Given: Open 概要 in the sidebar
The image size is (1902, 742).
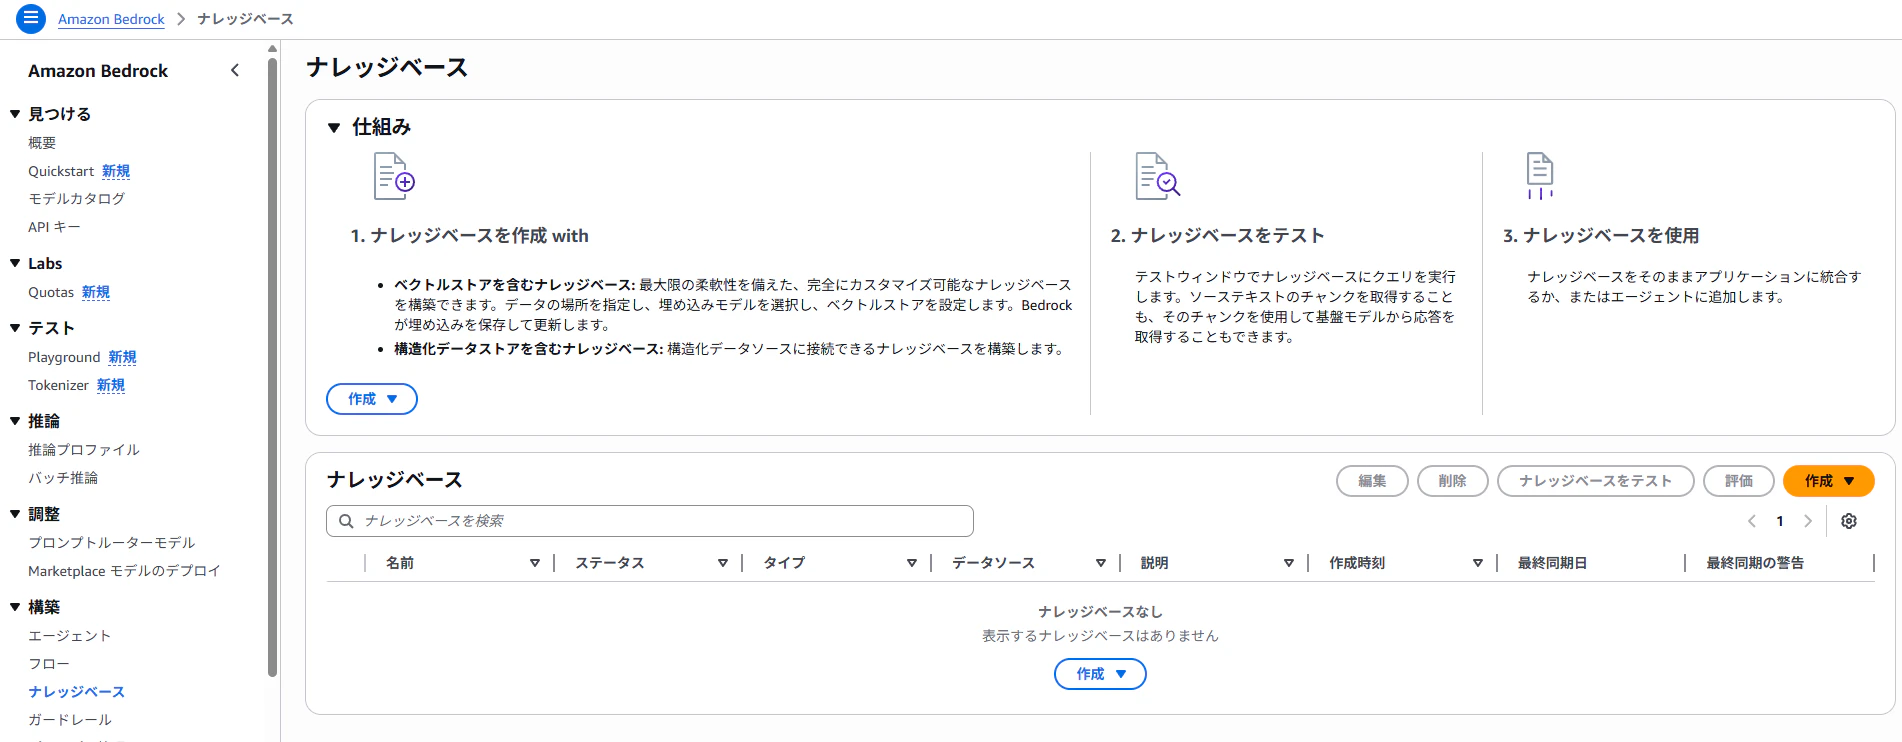Looking at the screenshot, I should [x=42, y=143].
